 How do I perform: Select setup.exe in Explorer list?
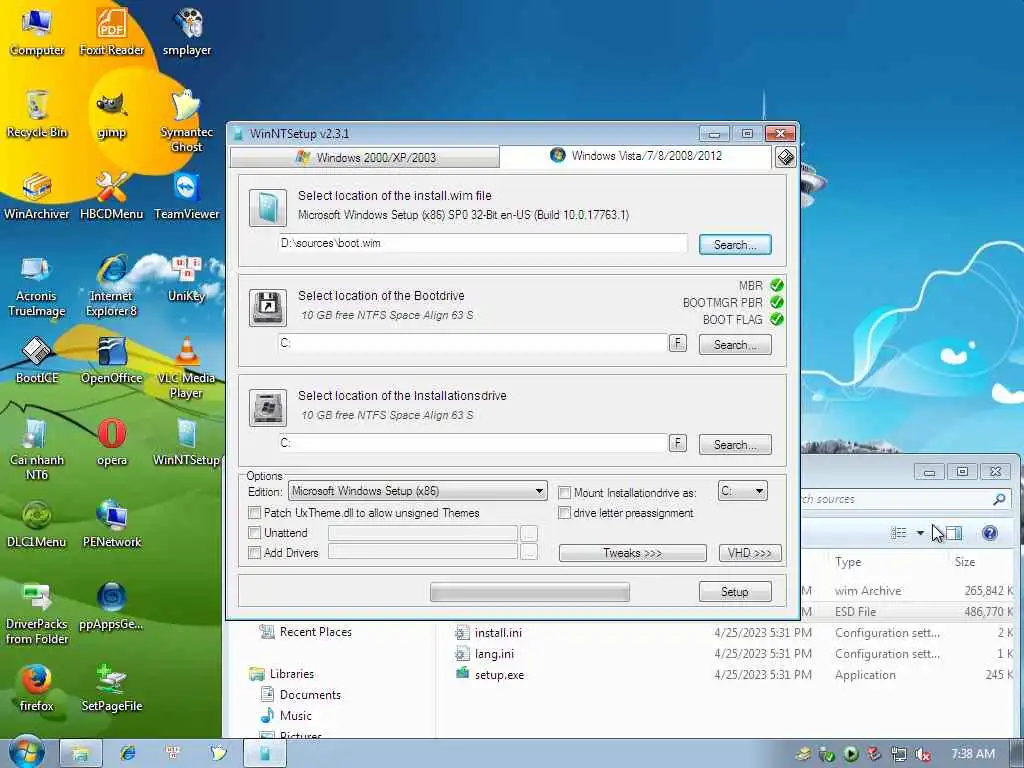(490, 674)
